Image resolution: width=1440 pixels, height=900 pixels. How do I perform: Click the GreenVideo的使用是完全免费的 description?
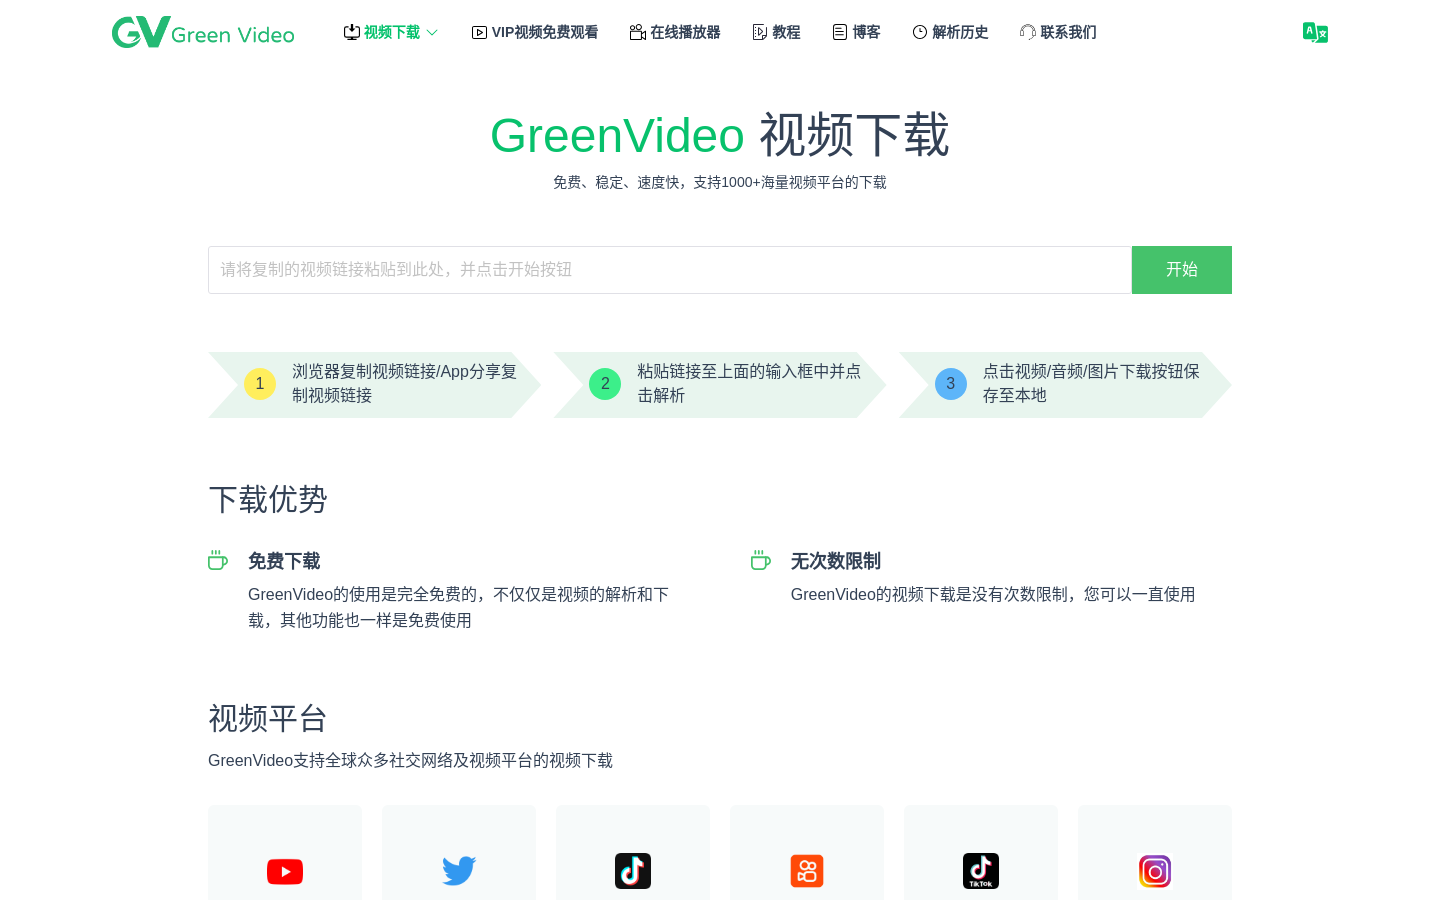click(459, 607)
